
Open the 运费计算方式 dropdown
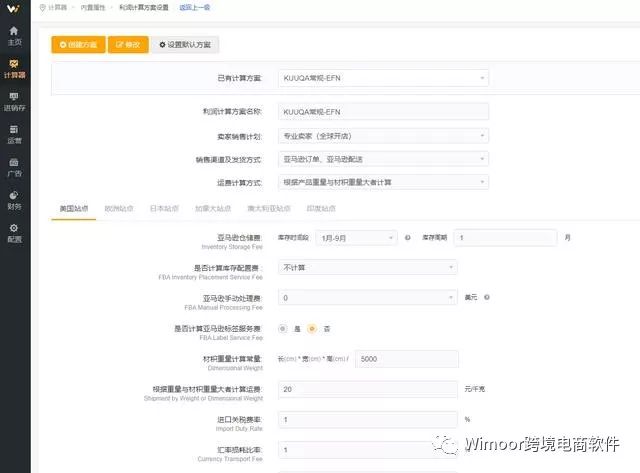pos(383,182)
